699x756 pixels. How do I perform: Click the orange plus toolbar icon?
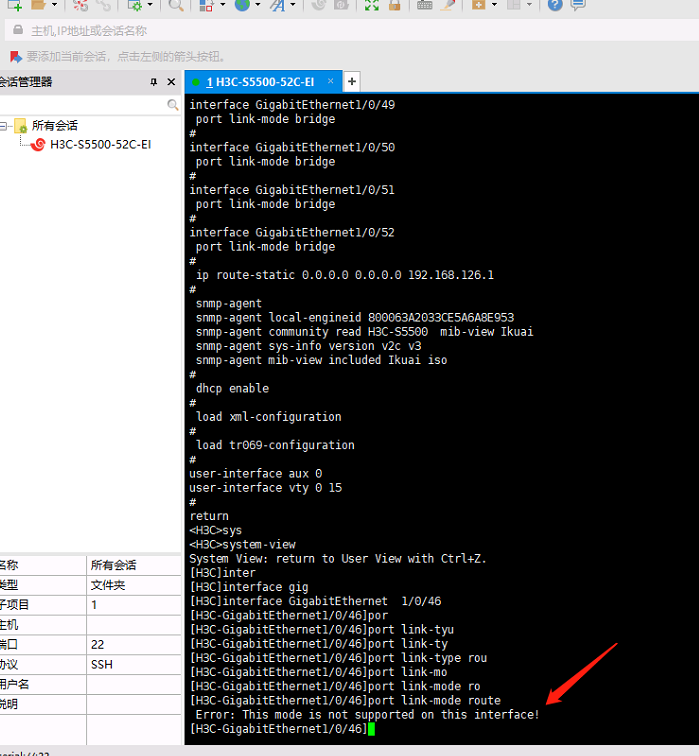click(478, 5)
